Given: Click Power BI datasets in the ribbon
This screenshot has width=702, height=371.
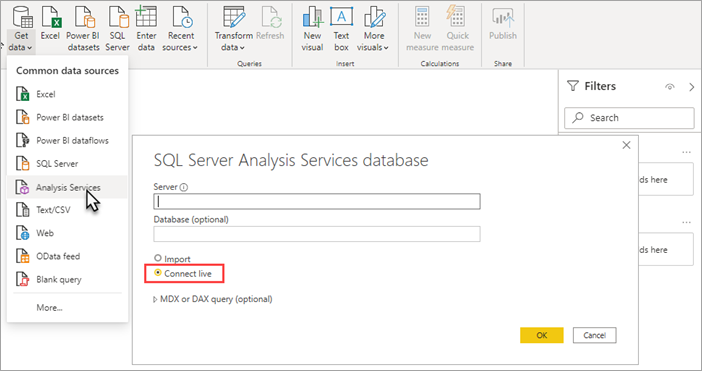Looking at the screenshot, I should pyautogui.click(x=83, y=29).
